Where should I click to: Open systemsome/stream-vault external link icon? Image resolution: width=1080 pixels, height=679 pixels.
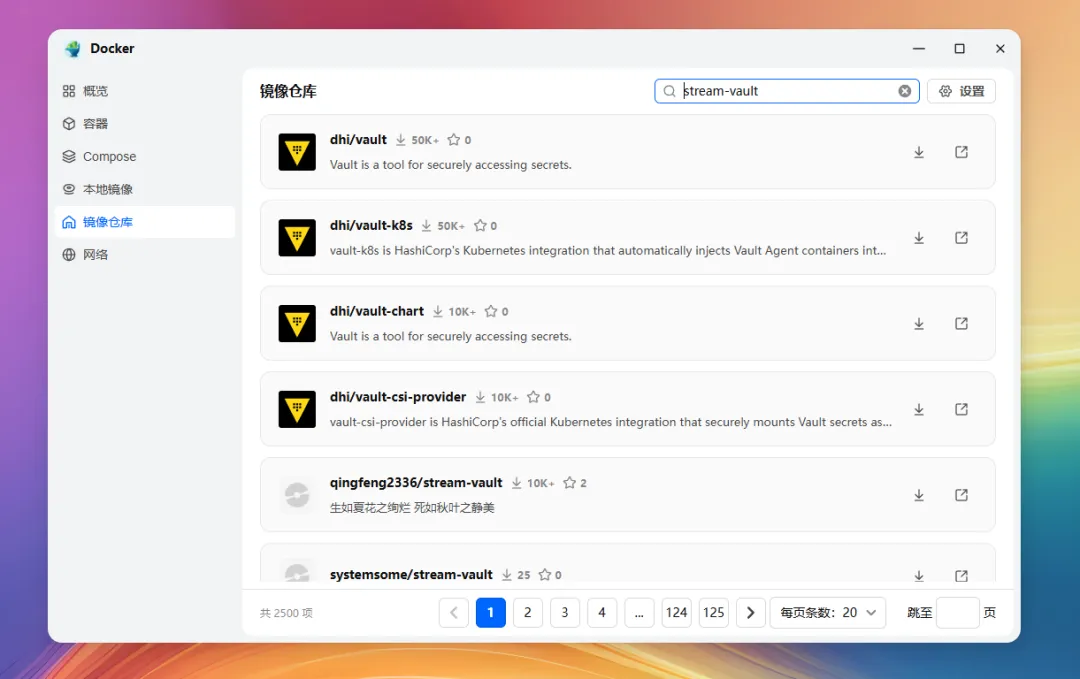962,576
